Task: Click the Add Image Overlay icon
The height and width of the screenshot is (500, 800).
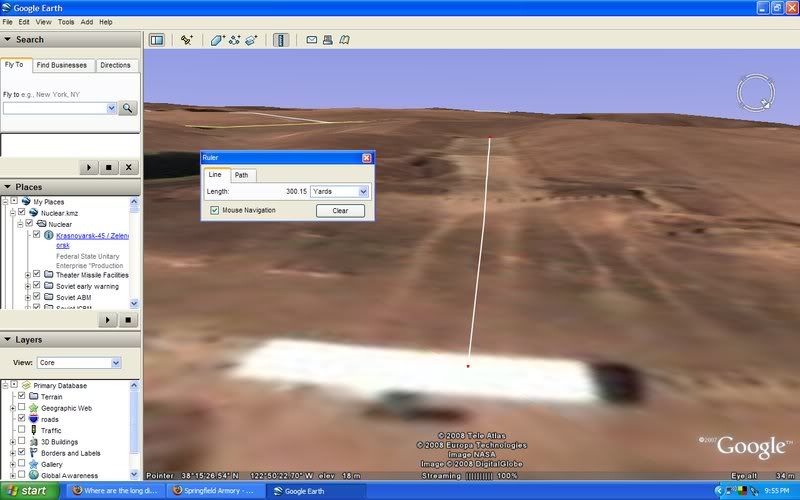Action: pyautogui.click(x=252, y=40)
